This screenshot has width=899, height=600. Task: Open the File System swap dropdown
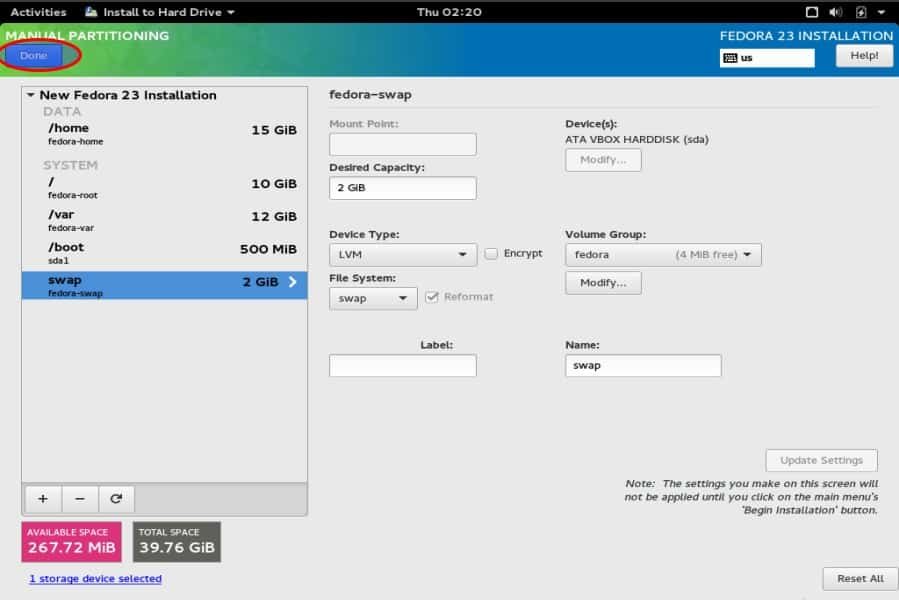tap(373, 298)
